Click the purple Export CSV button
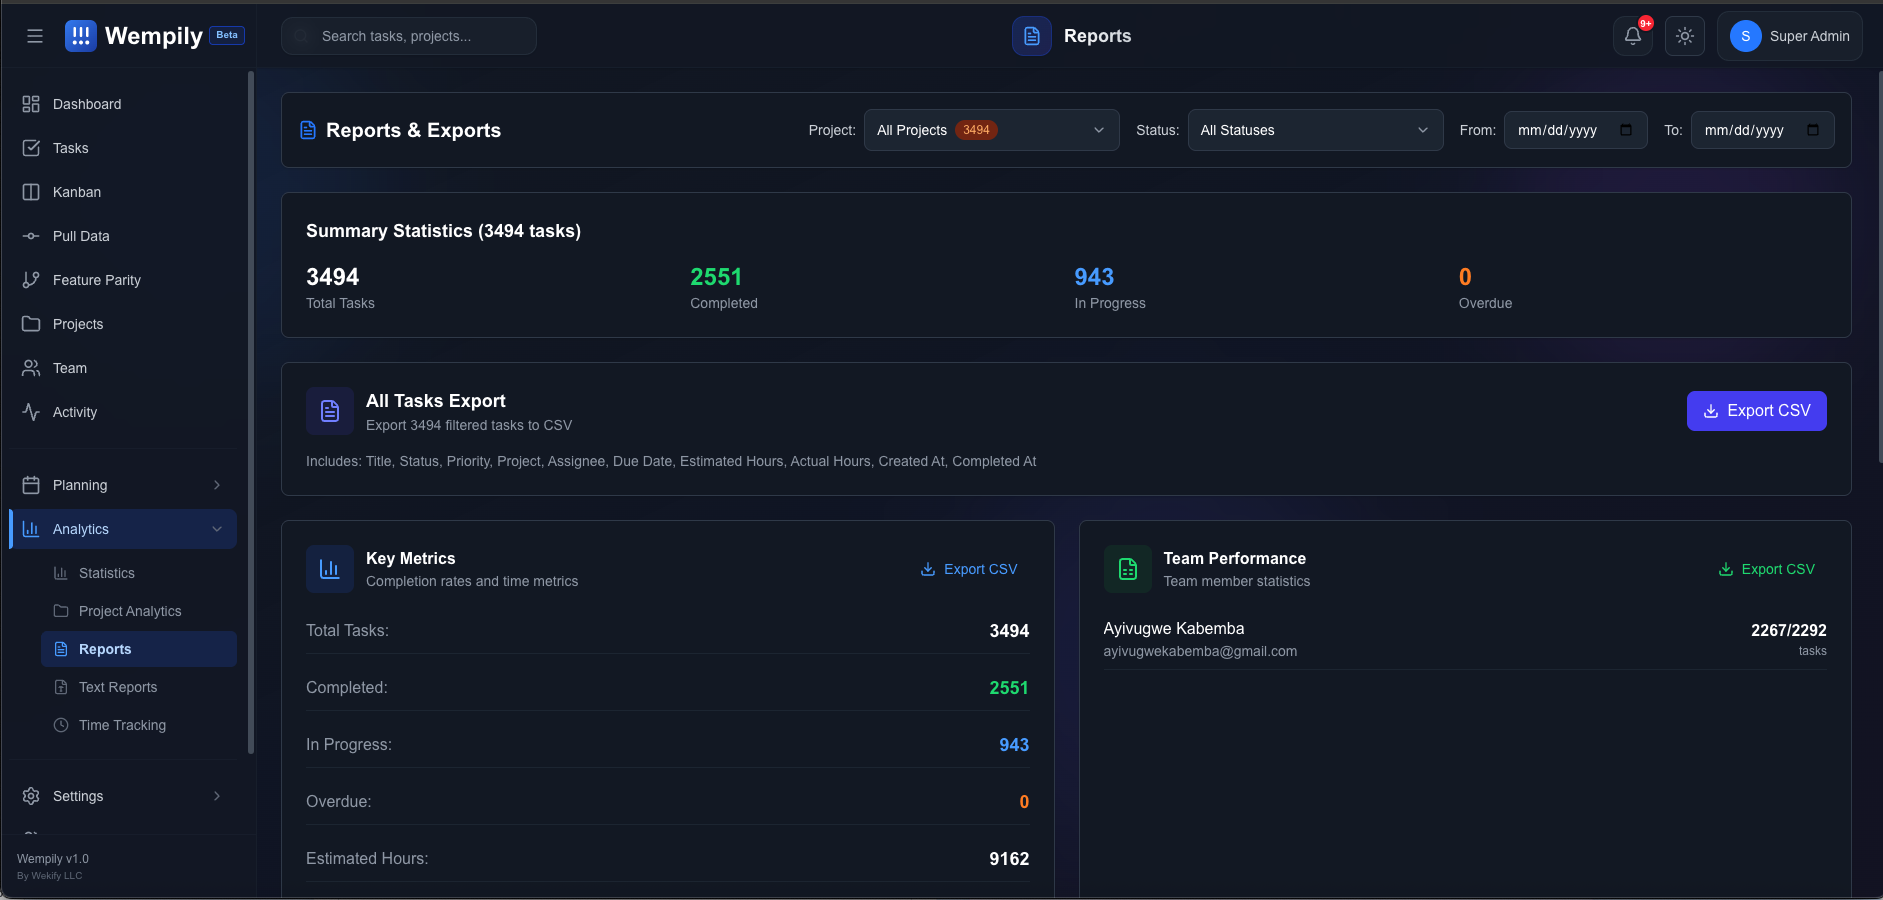Viewport: 1883px width, 900px height. (1756, 411)
